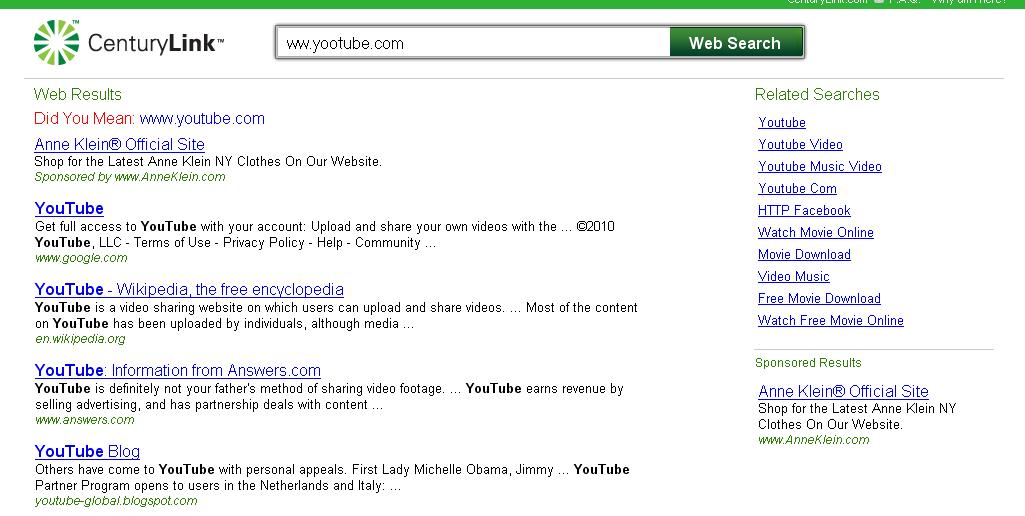This screenshot has width=1025, height=516.
Task: Select related search 'Youtube'
Action: [x=782, y=122]
